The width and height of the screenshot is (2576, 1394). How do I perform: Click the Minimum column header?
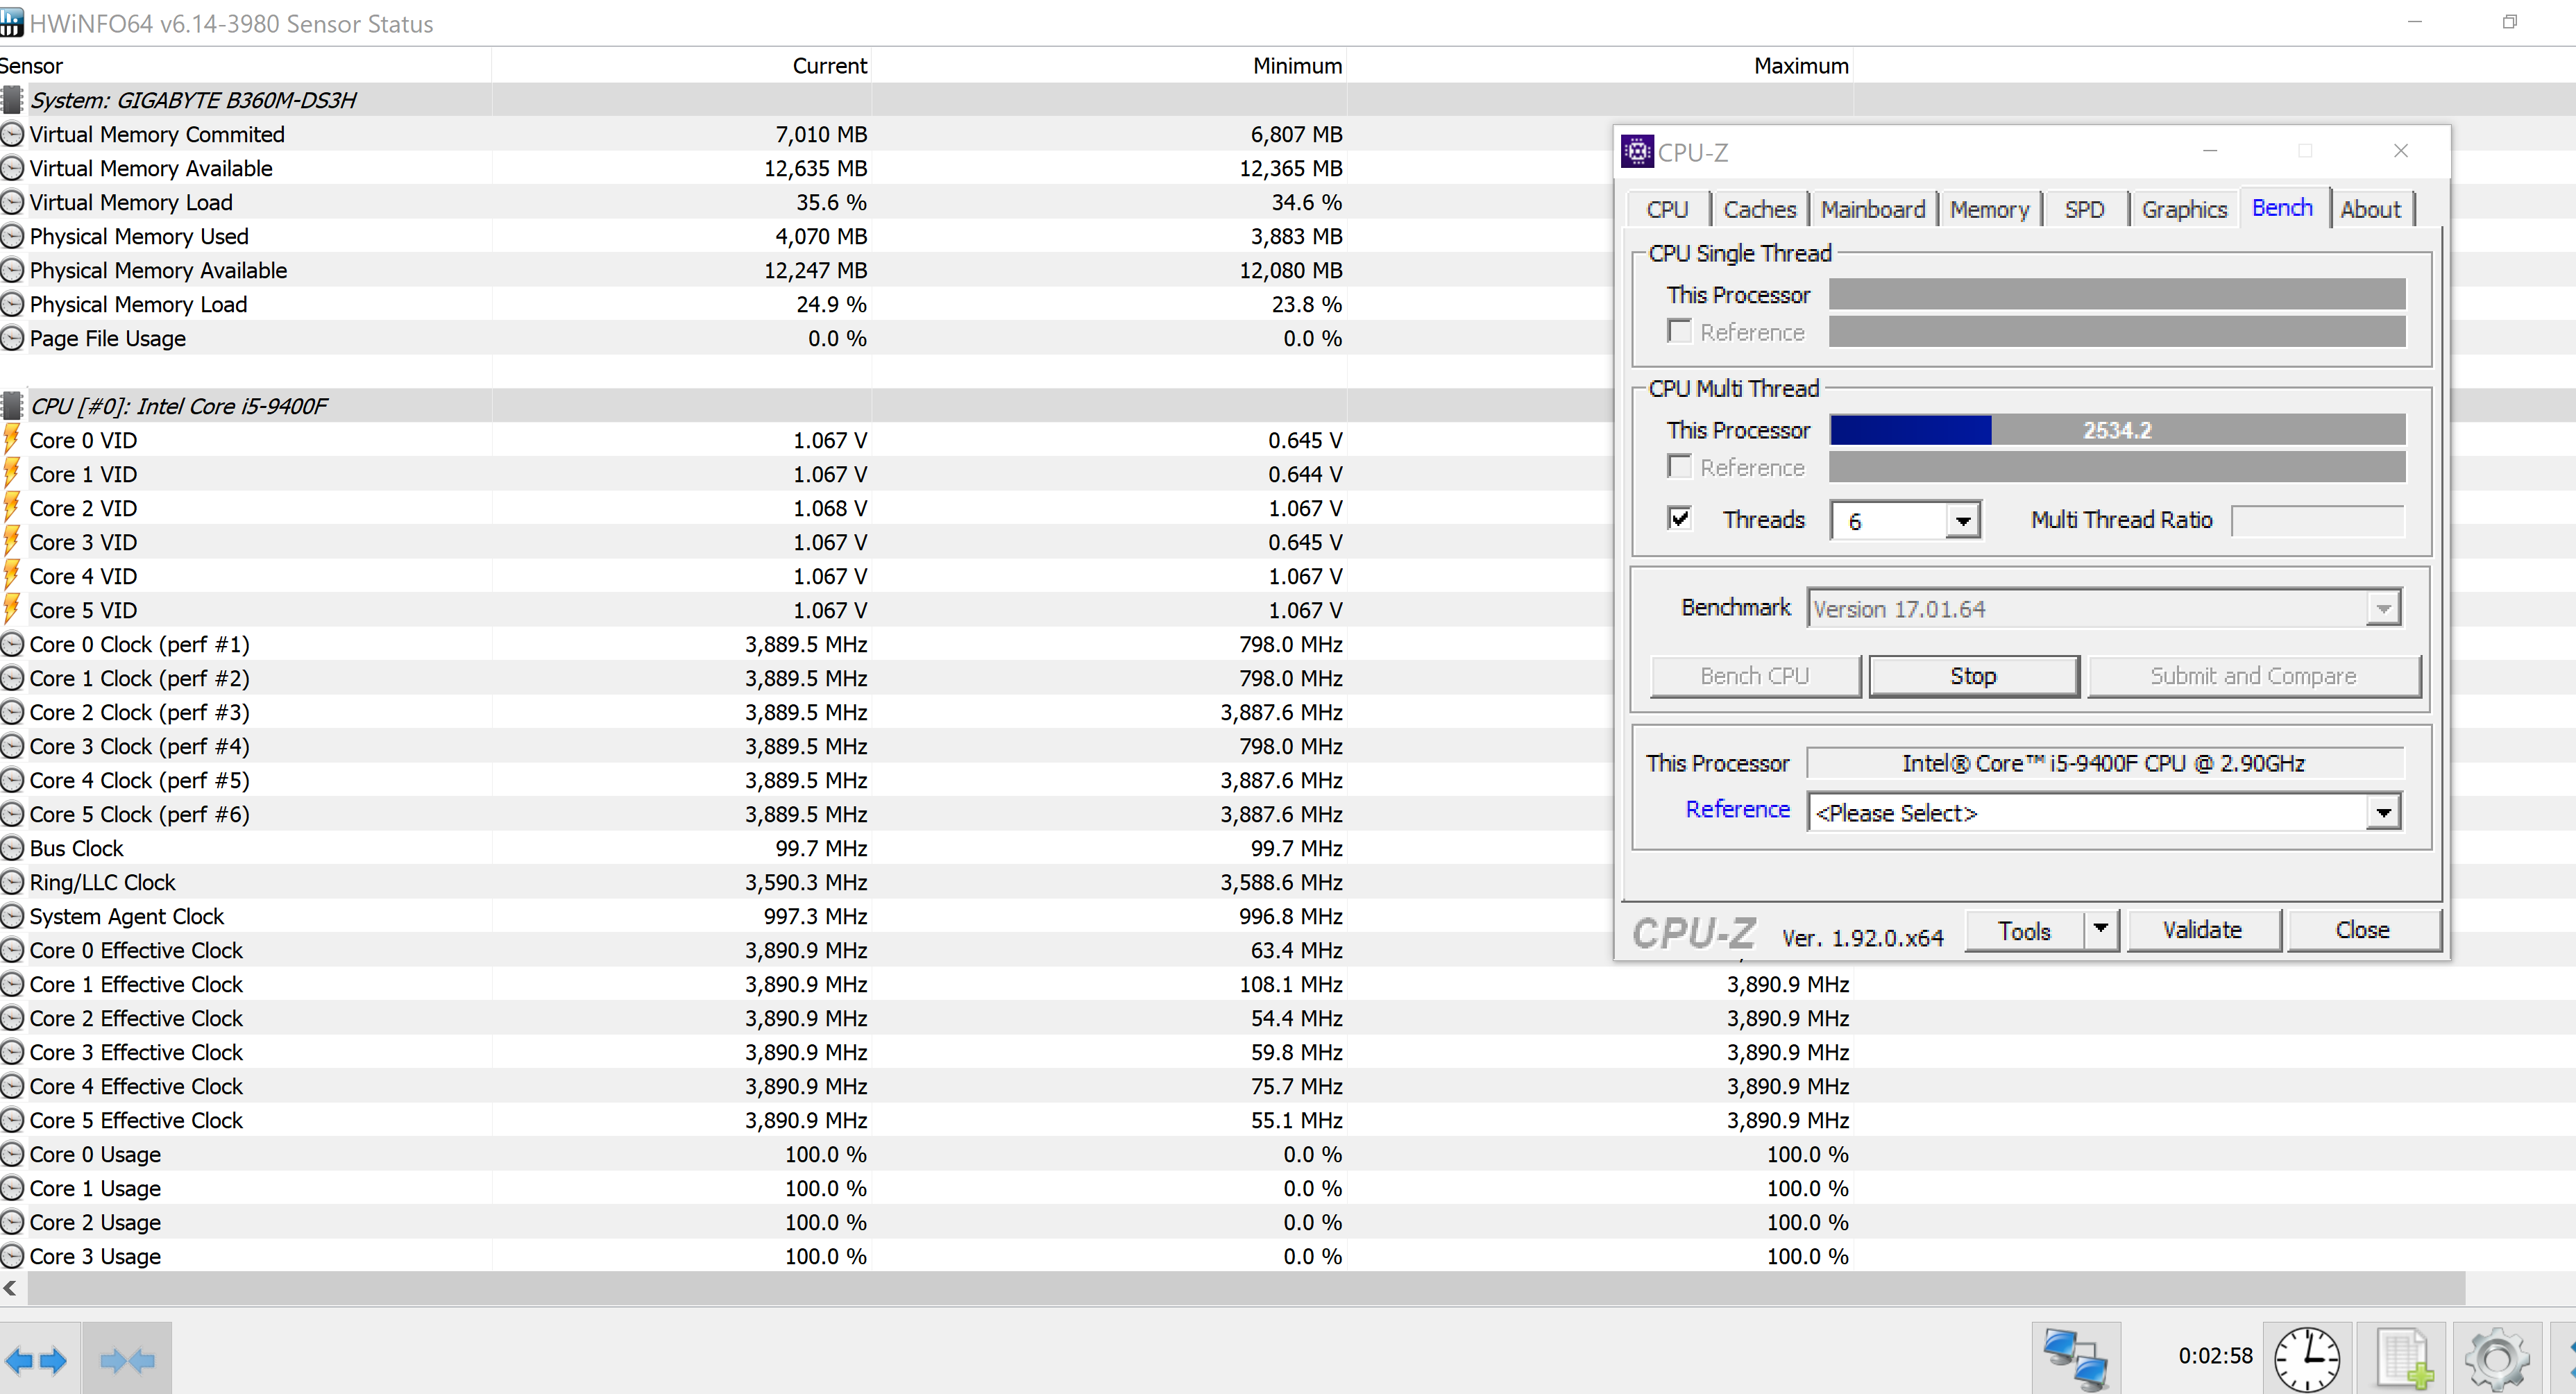click(1297, 66)
